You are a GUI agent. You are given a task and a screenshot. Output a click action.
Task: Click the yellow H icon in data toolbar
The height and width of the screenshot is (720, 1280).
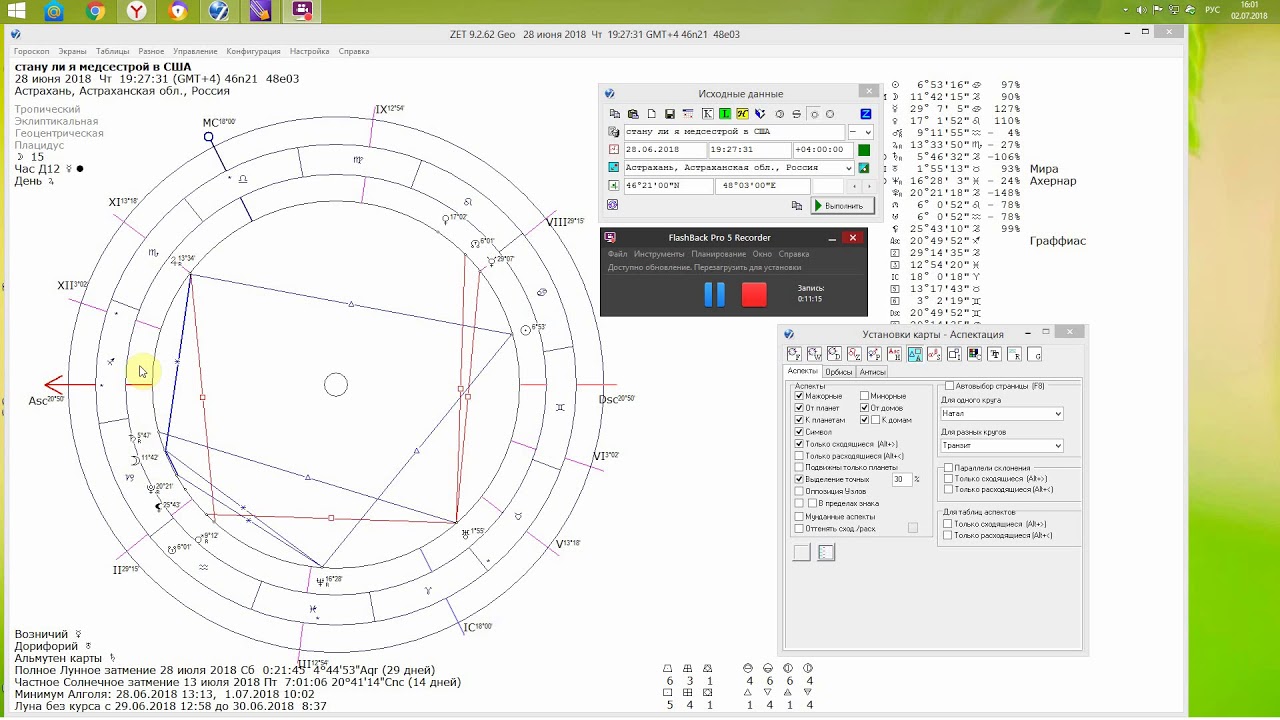(x=742, y=114)
